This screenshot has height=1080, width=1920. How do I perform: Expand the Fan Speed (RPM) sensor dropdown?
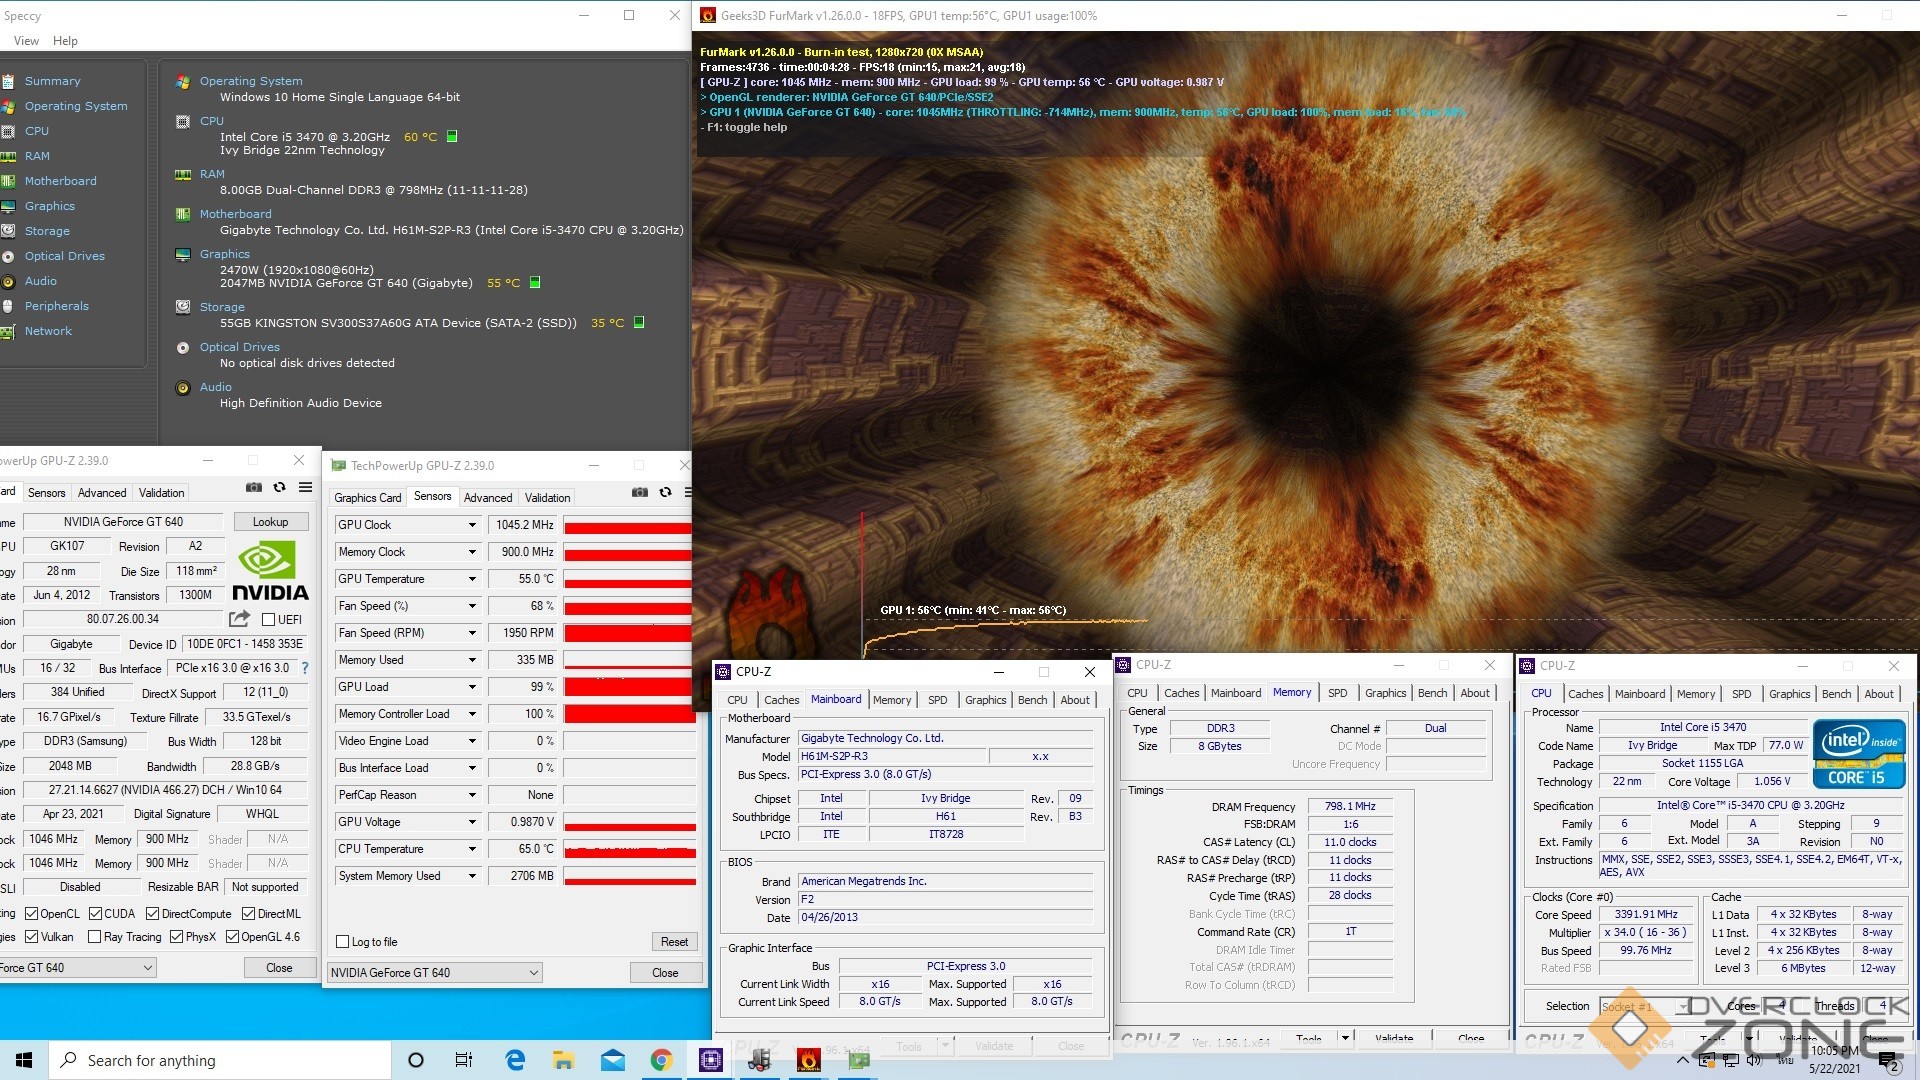472,633
